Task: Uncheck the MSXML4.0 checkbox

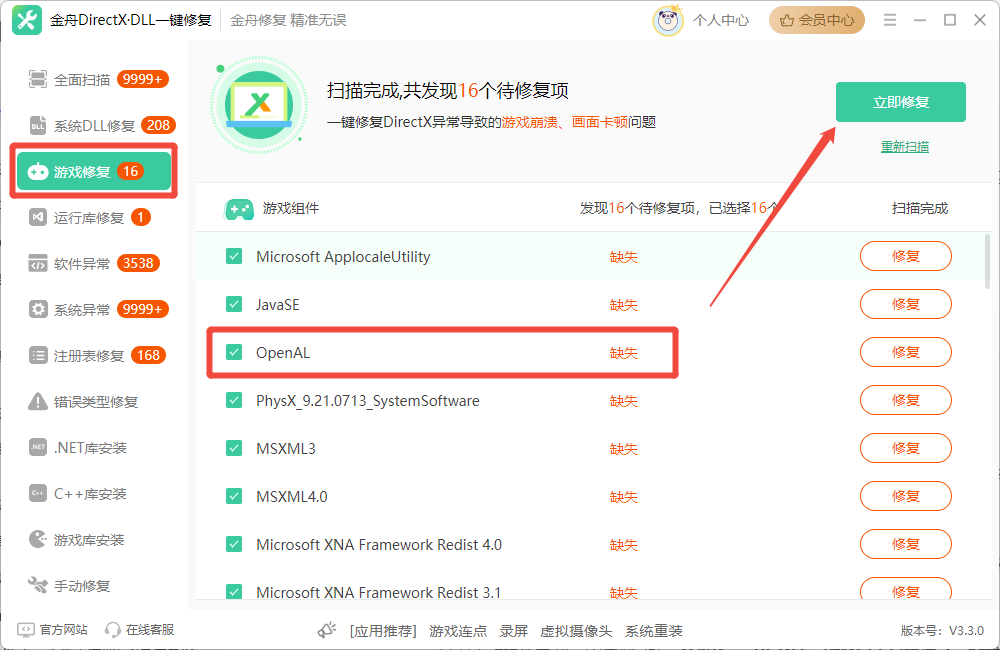Action: pos(234,496)
